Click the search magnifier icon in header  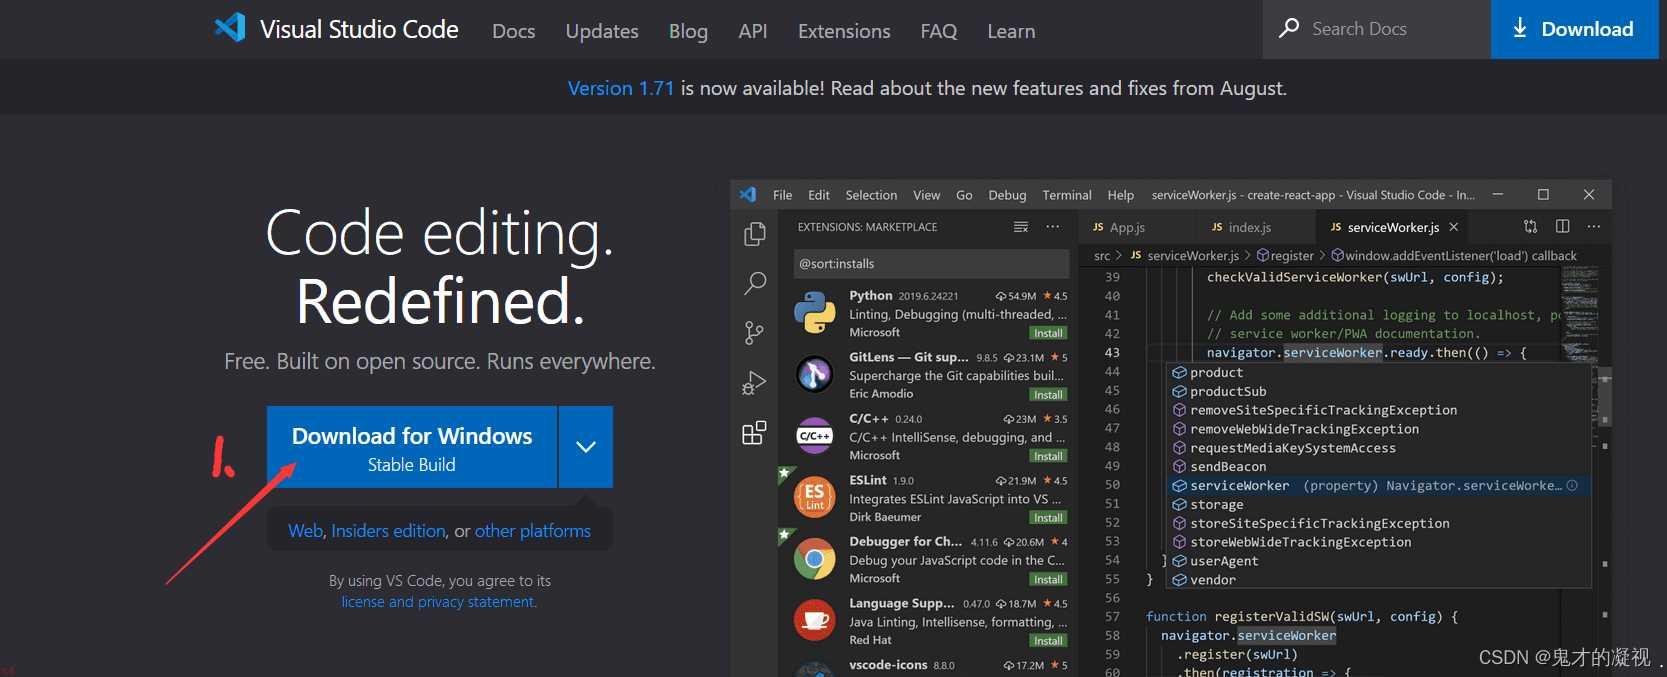pyautogui.click(x=1289, y=28)
